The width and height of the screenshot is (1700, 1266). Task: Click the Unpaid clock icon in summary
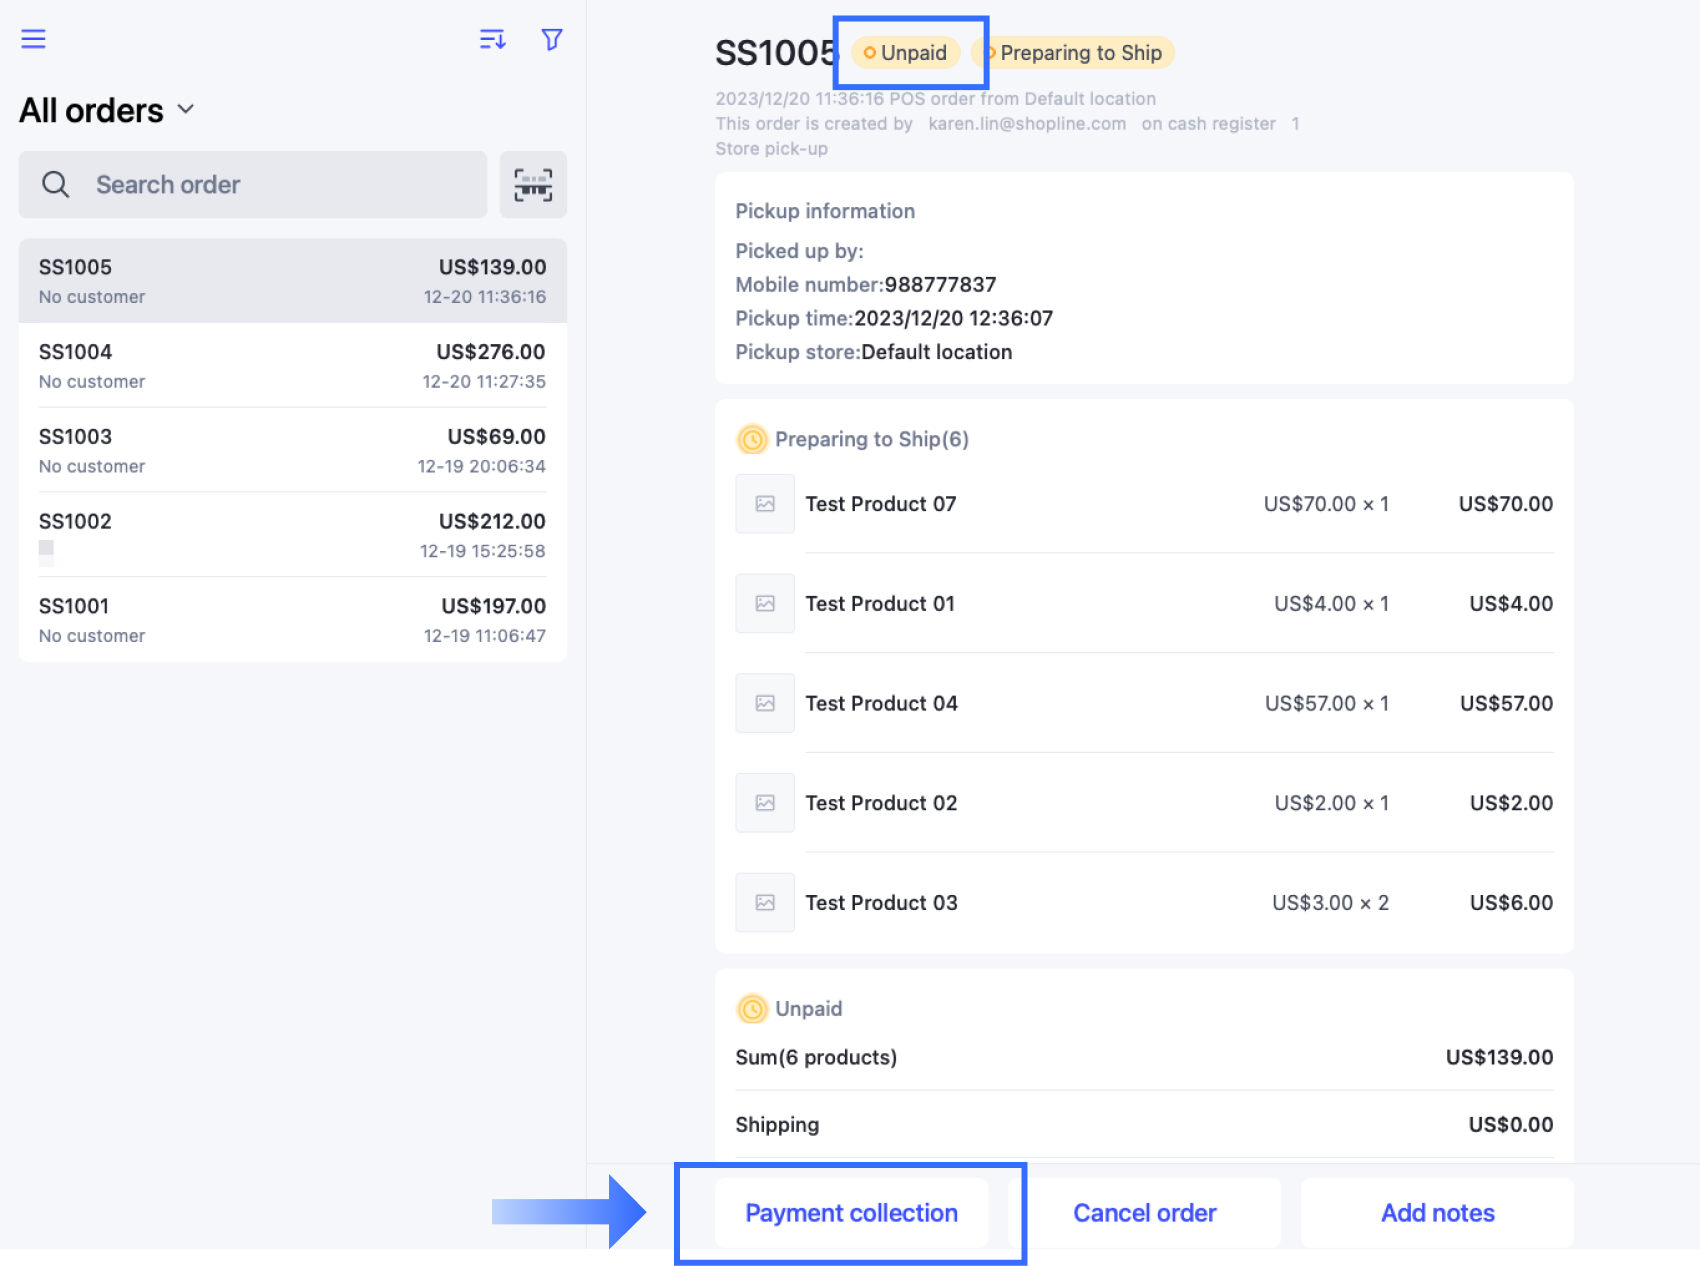(752, 1009)
